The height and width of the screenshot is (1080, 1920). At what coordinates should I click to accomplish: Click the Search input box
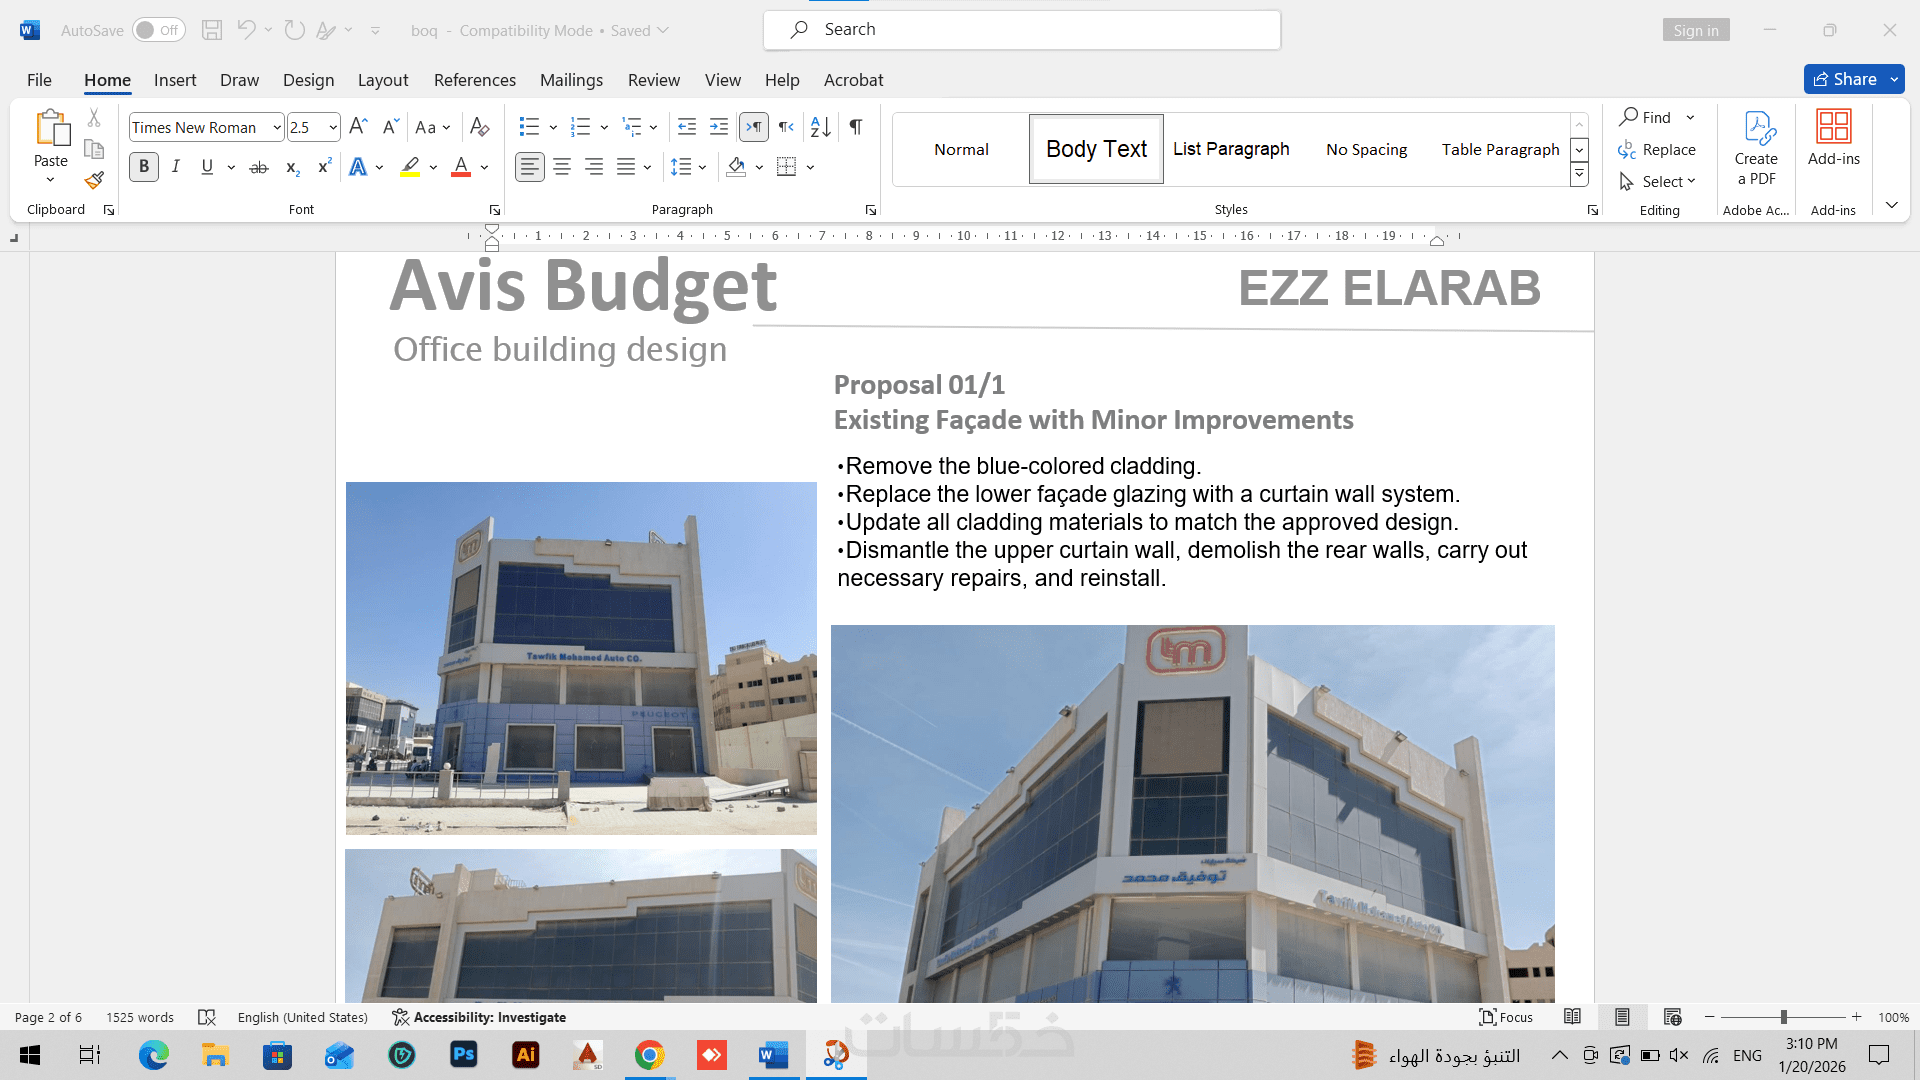tap(1022, 30)
